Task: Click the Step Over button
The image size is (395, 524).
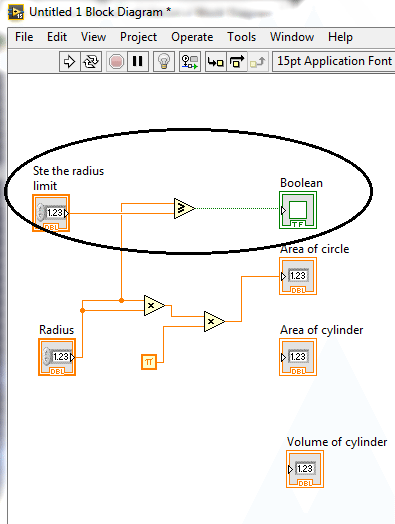Action: click(x=237, y=61)
